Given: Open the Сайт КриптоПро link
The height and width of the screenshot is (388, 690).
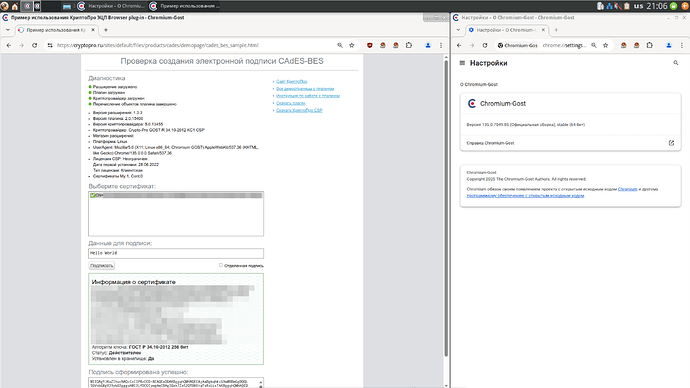Looking at the screenshot, I should (291, 81).
